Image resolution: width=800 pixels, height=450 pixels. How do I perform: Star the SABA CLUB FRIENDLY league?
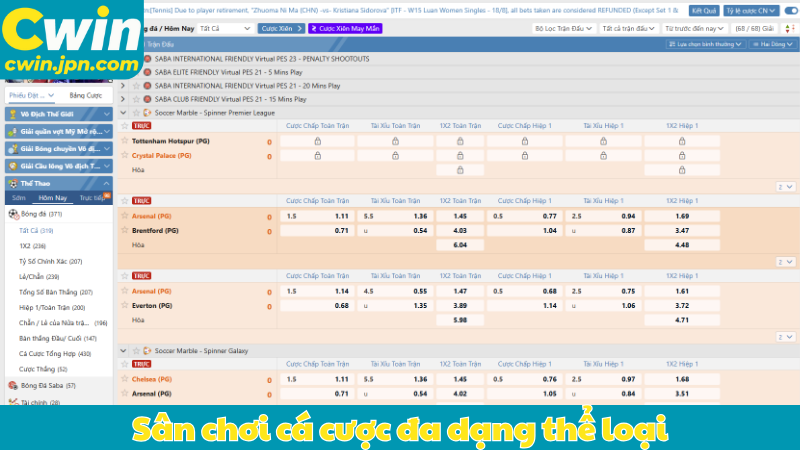pyautogui.click(x=134, y=99)
